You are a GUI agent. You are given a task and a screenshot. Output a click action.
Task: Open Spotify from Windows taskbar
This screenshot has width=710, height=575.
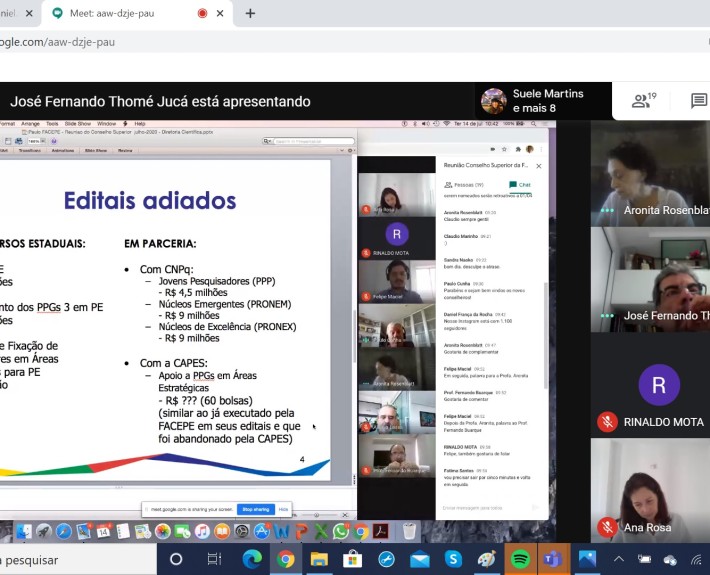pyautogui.click(x=520, y=560)
